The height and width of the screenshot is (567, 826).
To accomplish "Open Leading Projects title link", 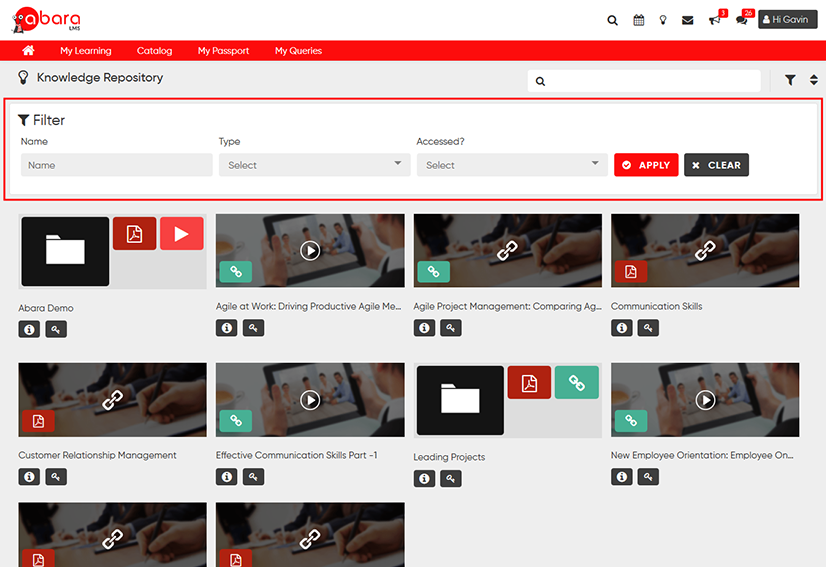I will pyautogui.click(x=449, y=457).
